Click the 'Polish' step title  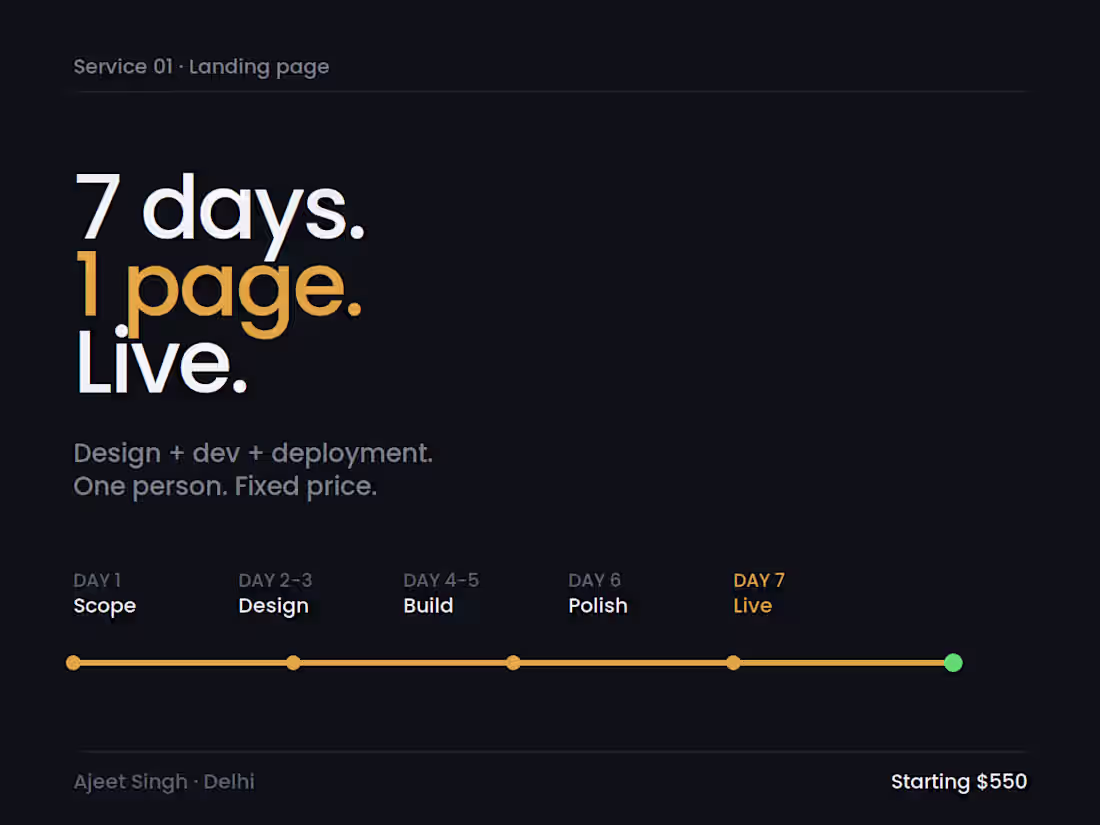598,605
